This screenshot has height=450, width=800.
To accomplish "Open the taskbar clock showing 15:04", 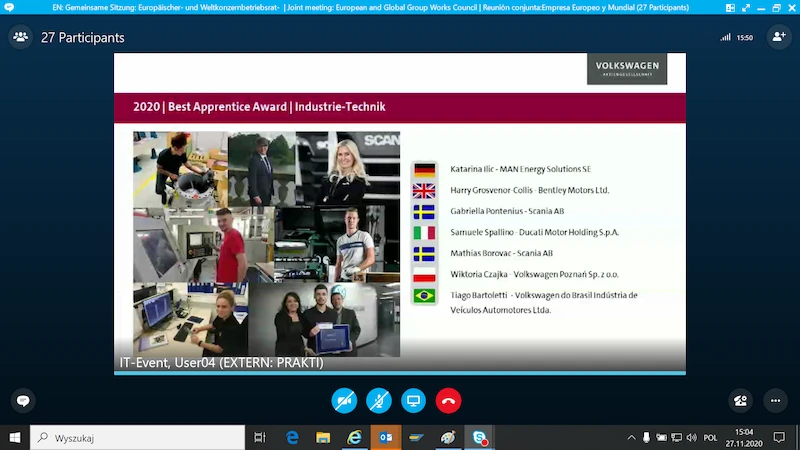I will pyautogui.click(x=744, y=438).
